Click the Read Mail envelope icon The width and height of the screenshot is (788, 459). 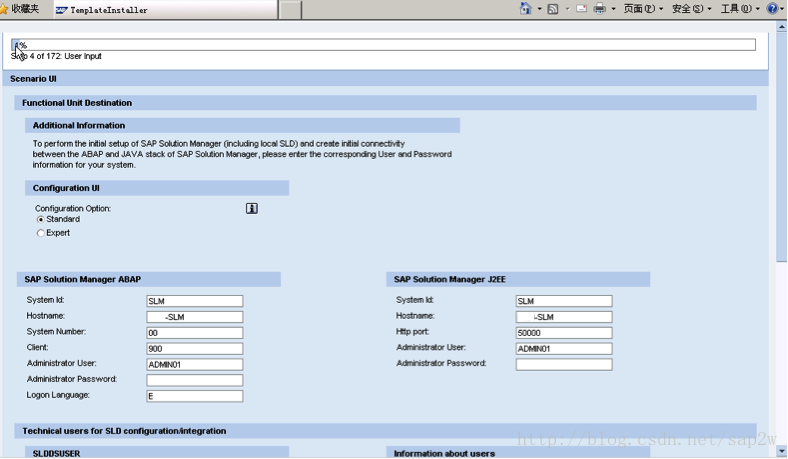pyautogui.click(x=581, y=9)
